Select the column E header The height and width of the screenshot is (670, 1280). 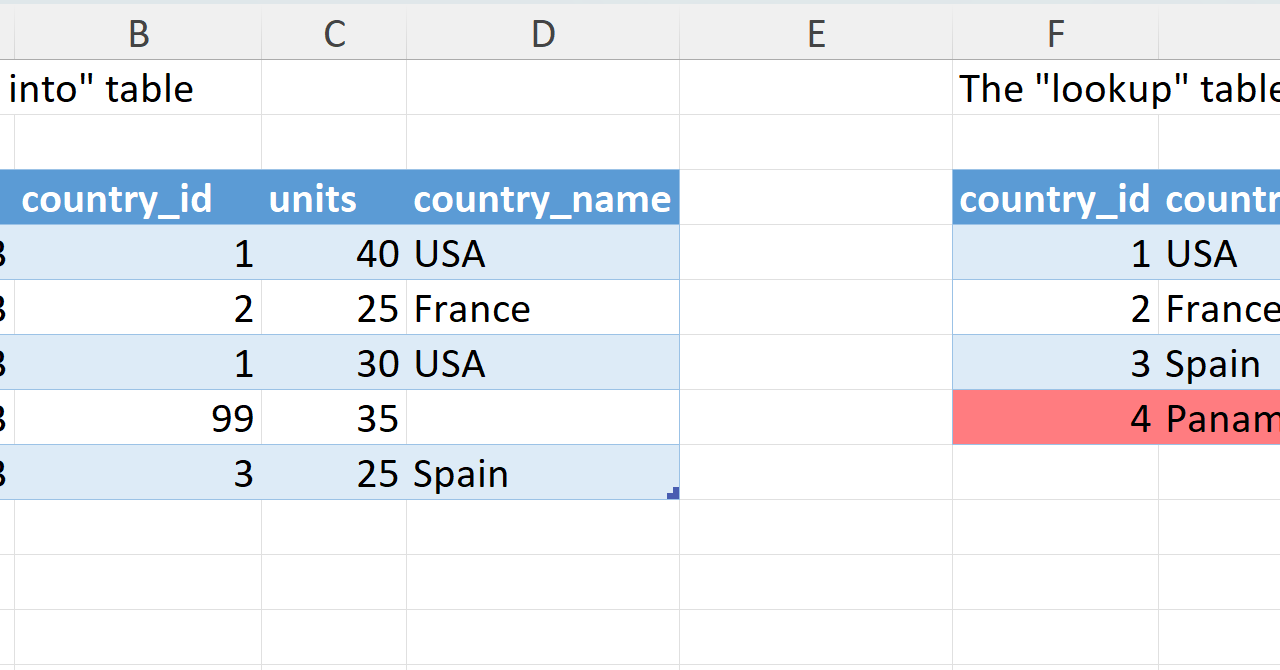point(816,35)
